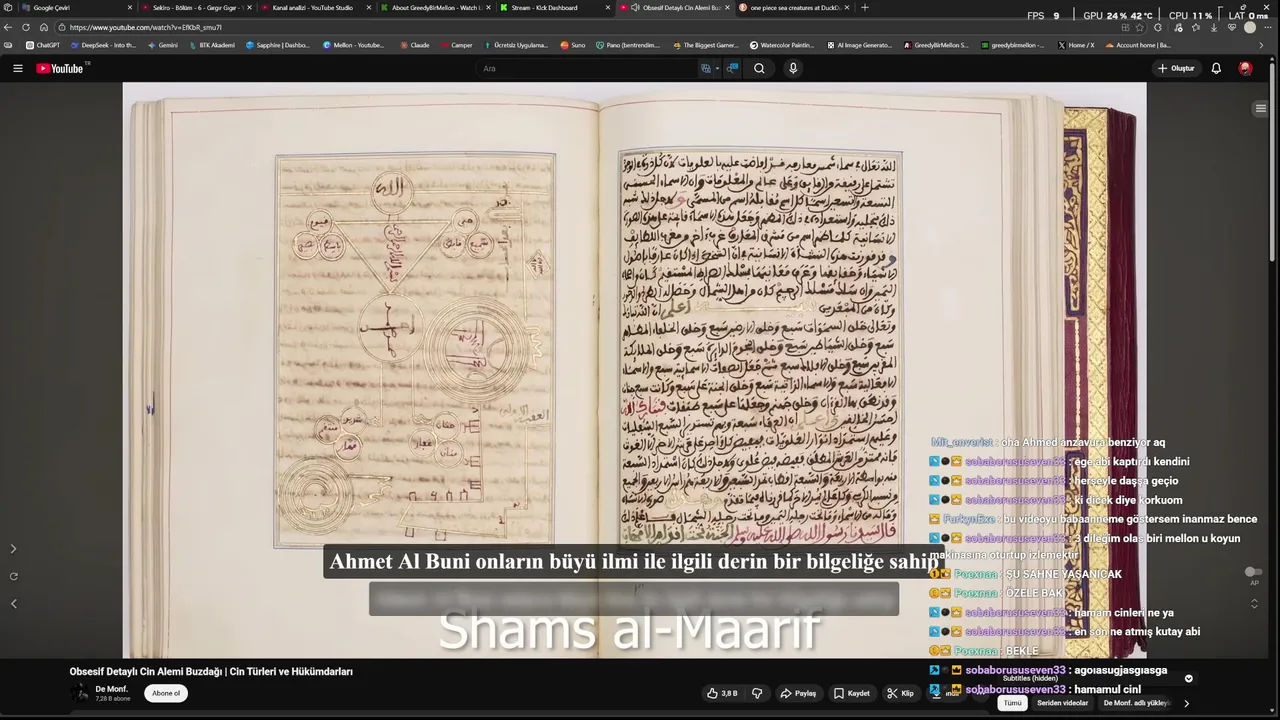The height and width of the screenshot is (720, 1280).
Task: Select the De Monf. adlı yükleyici chip
Action: point(1136,703)
